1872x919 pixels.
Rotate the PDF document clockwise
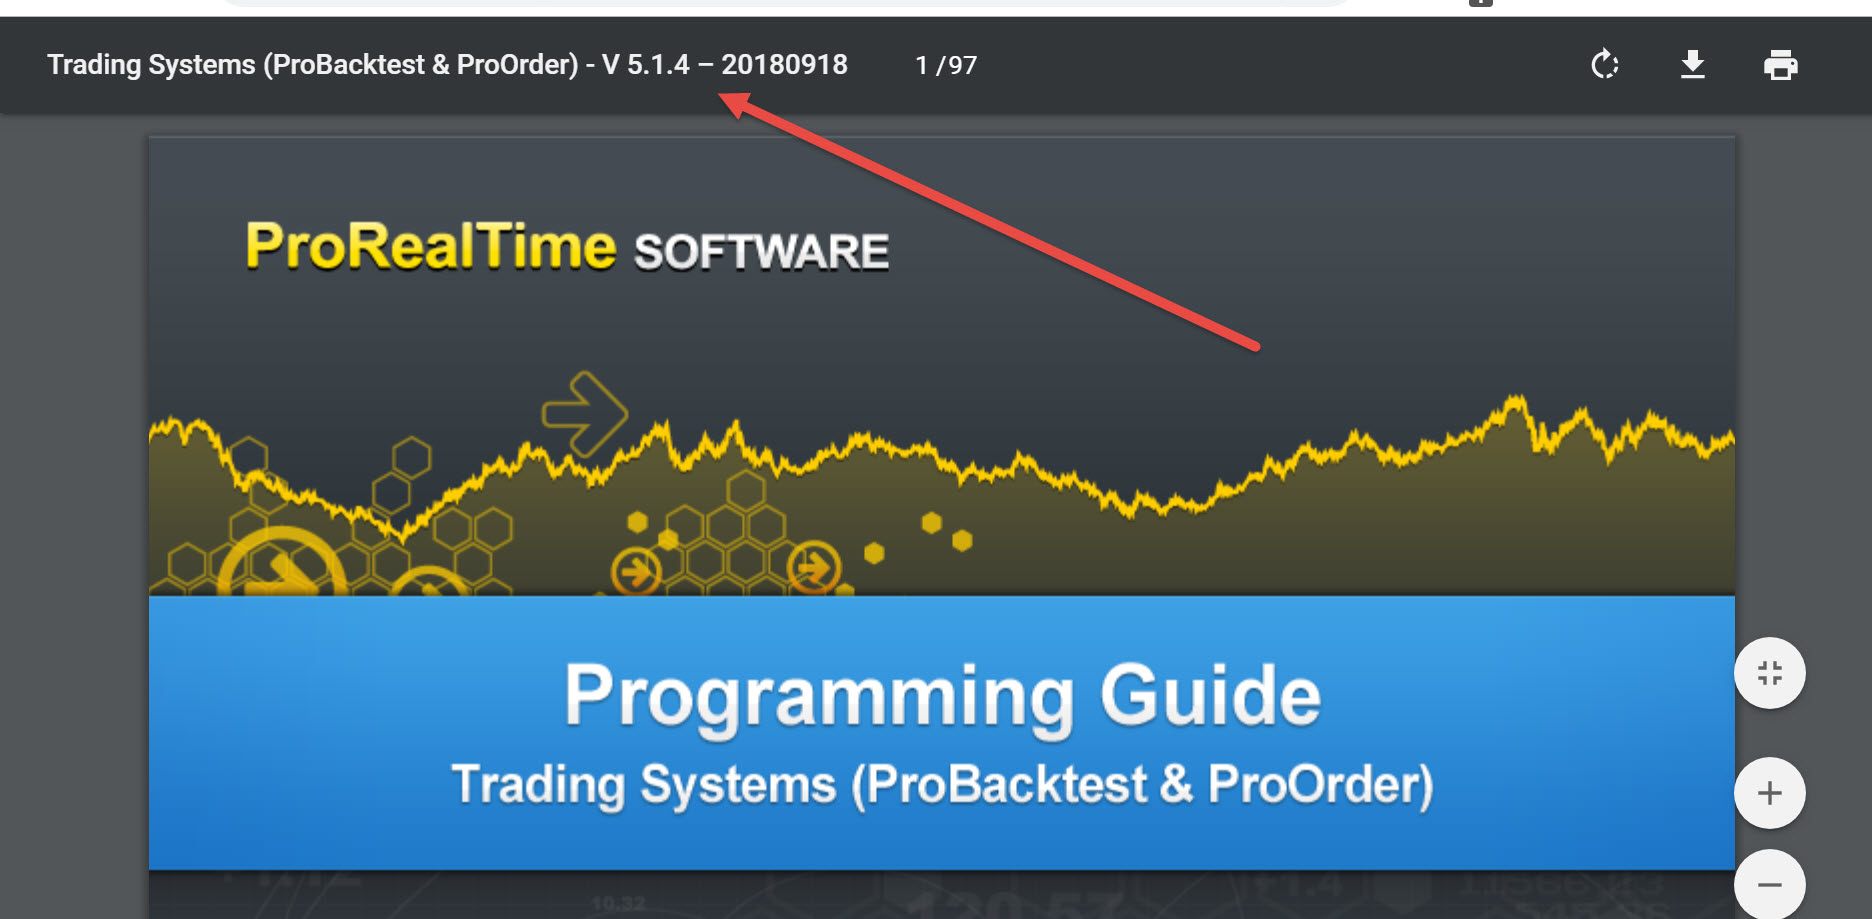(x=1605, y=65)
